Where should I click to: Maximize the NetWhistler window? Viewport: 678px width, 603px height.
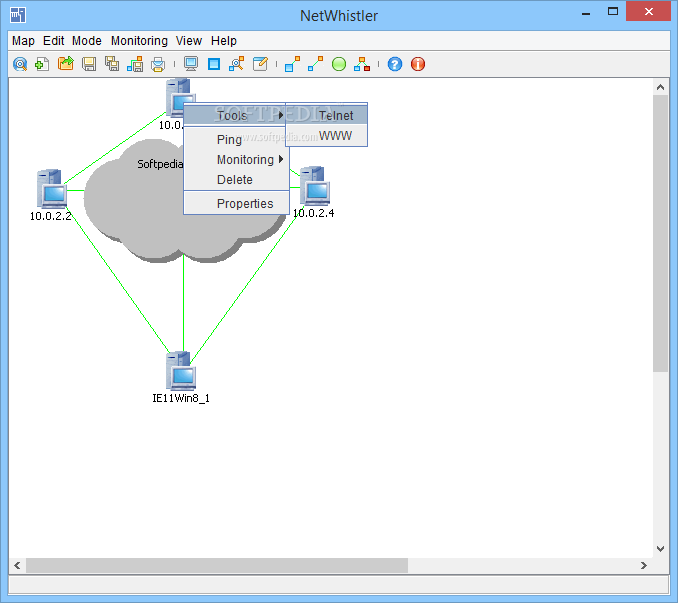(613, 12)
